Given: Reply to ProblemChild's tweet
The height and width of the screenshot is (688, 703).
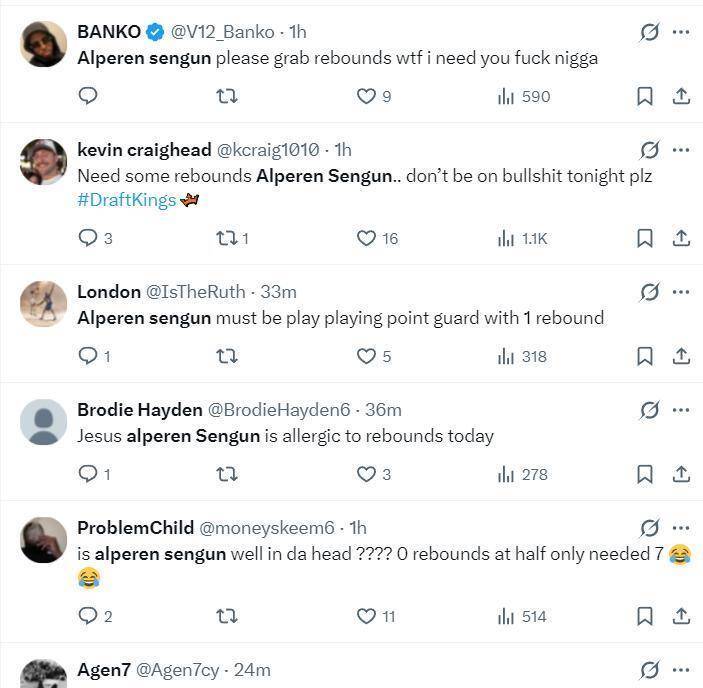Looking at the screenshot, I should (88, 616).
